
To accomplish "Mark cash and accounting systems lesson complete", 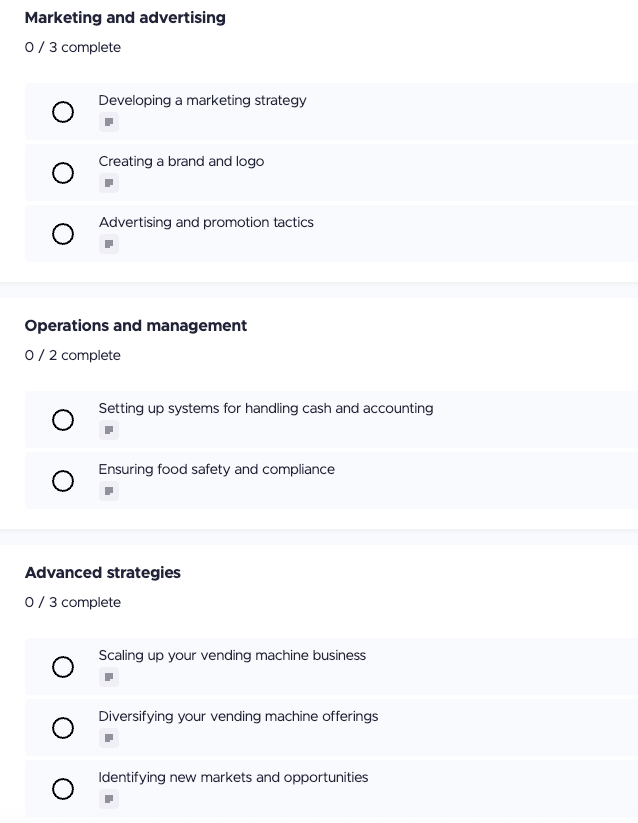I will pyautogui.click(x=63, y=420).
